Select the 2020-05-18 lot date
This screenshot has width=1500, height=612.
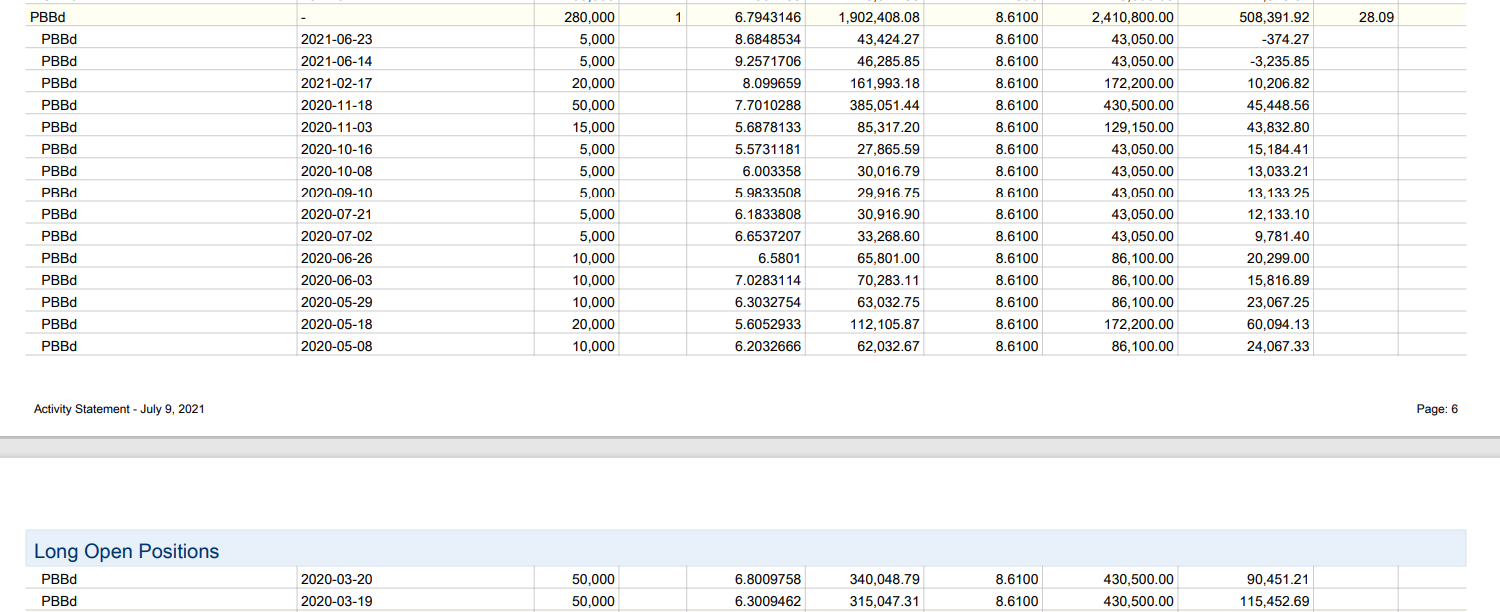[x=336, y=324]
